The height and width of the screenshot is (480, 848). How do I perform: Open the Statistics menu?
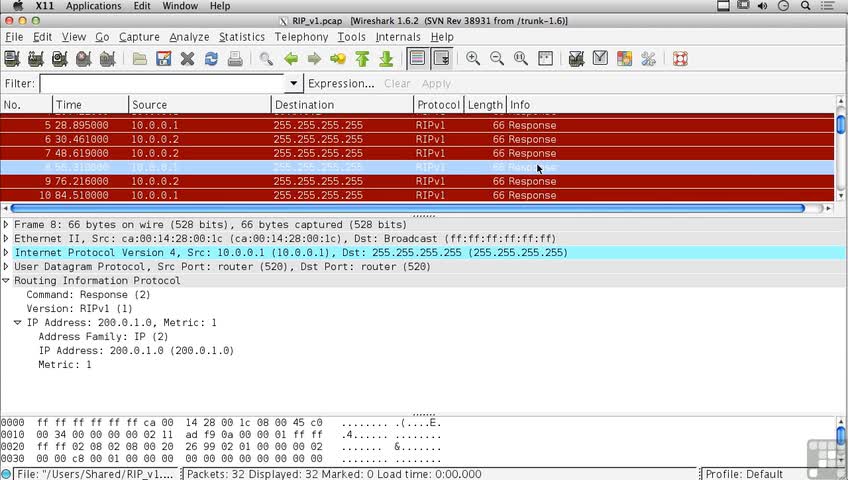[x=242, y=37]
